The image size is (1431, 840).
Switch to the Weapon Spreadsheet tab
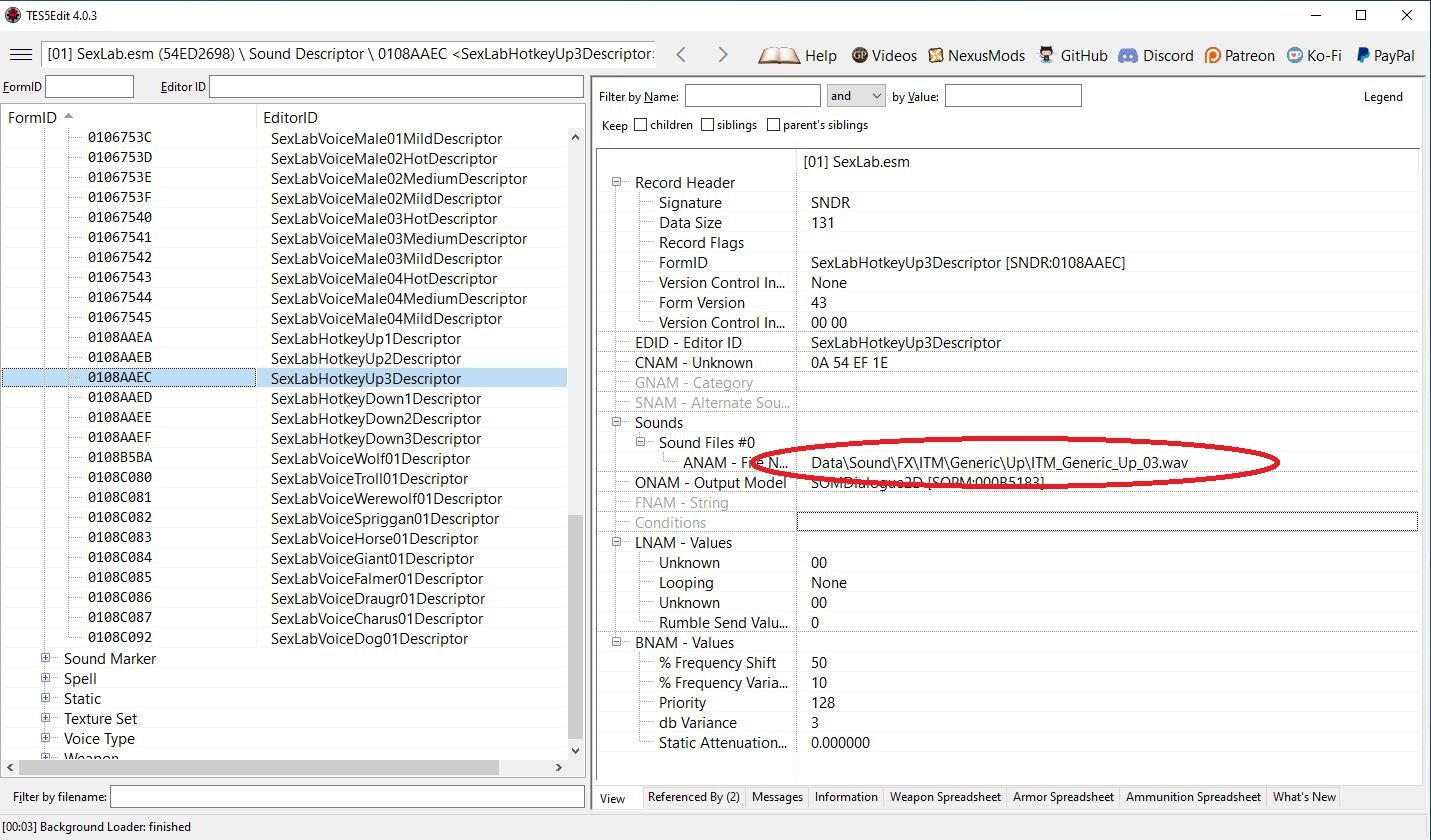point(945,797)
